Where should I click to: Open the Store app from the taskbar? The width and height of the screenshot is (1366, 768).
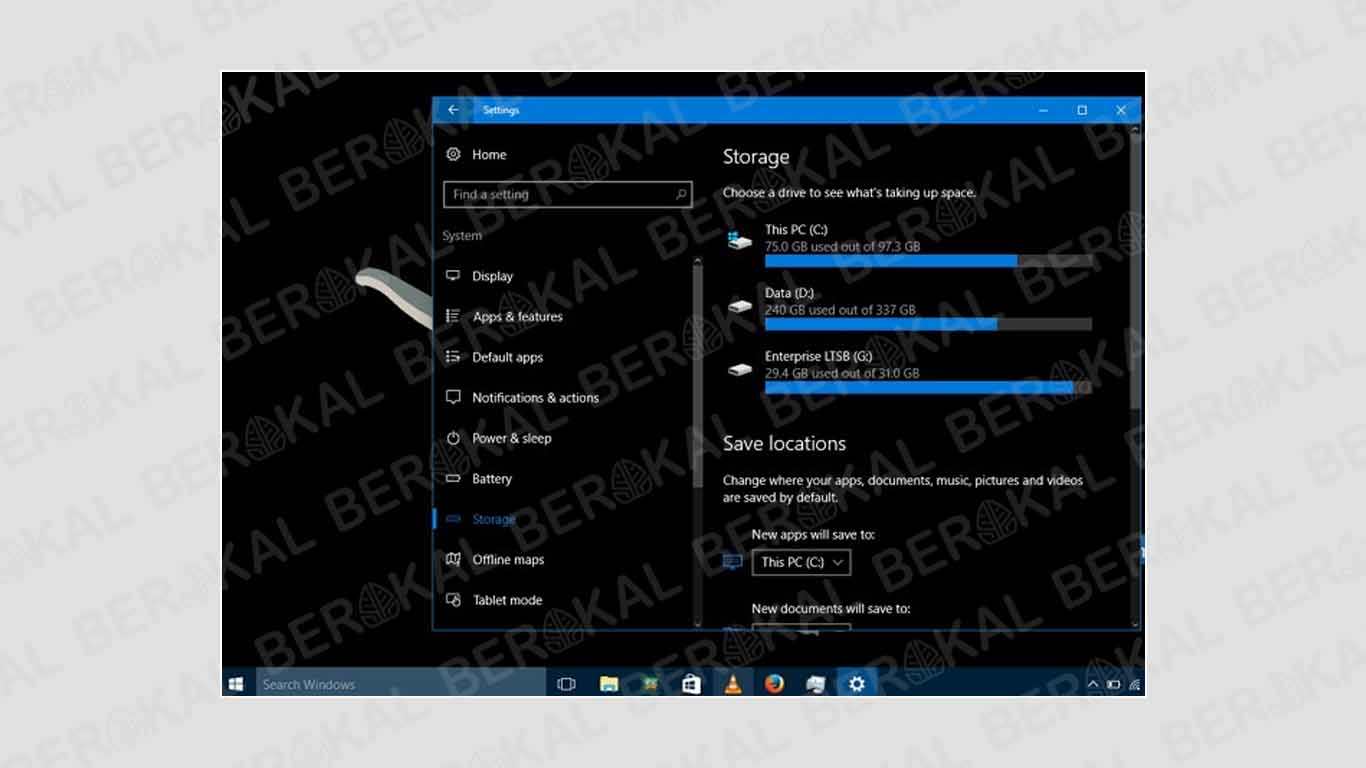pyautogui.click(x=690, y=684)
